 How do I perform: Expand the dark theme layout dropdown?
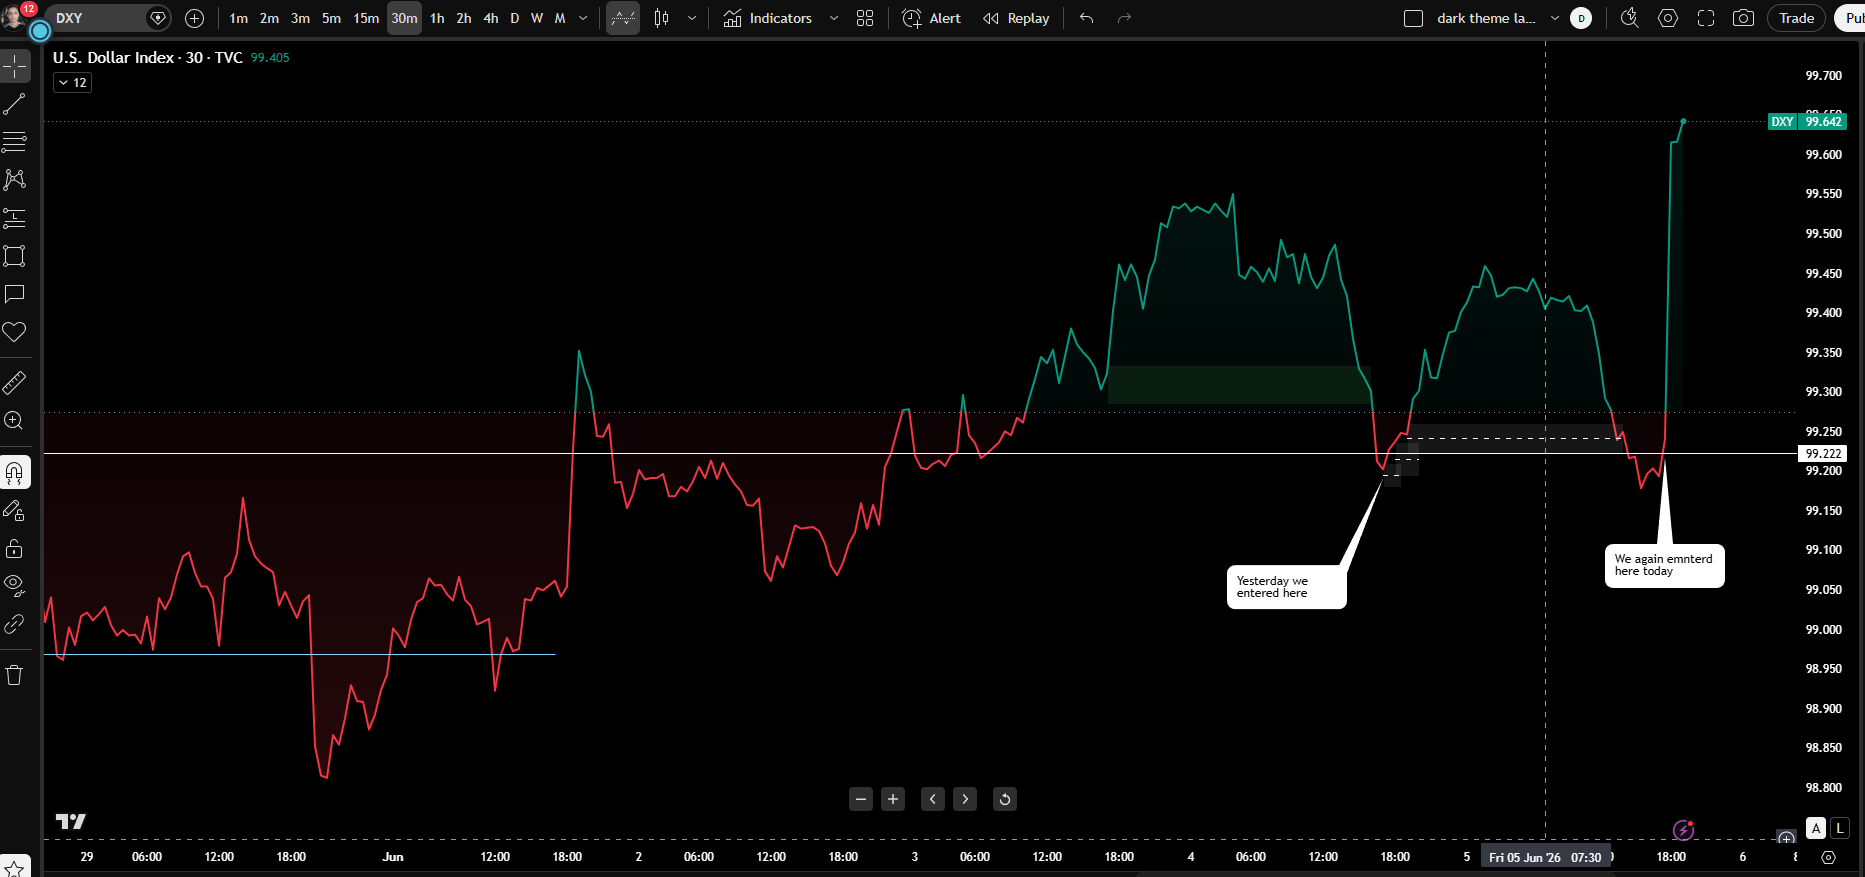(1555, 18)
